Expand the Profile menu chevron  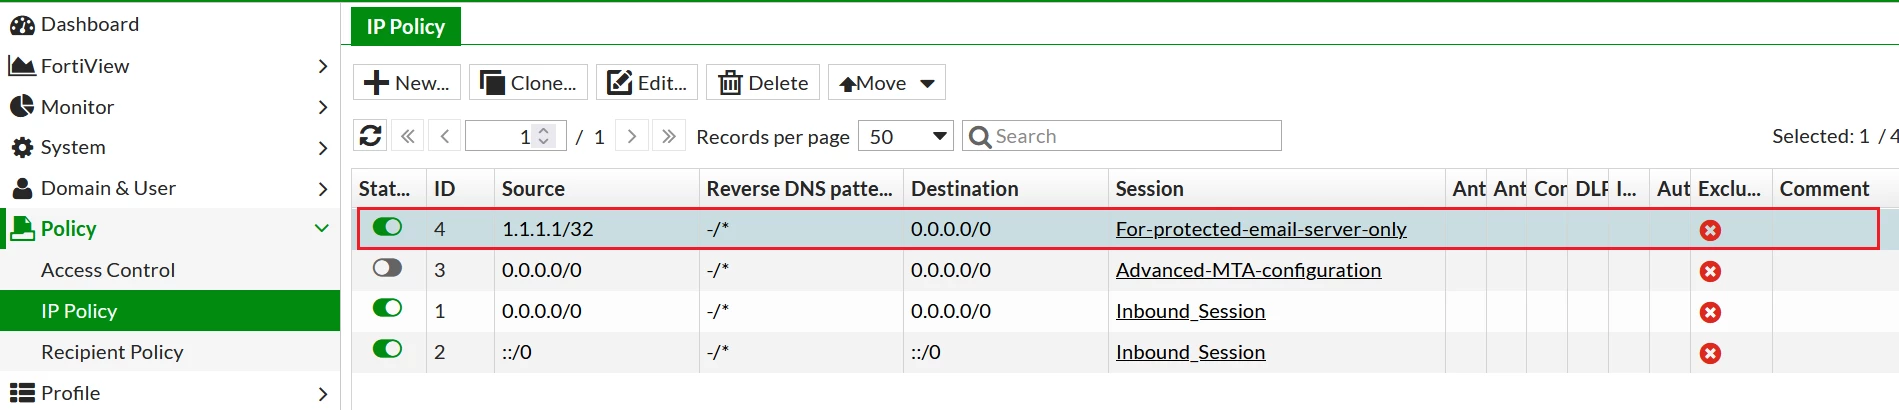pyautogui.click(x=322, y=394)
